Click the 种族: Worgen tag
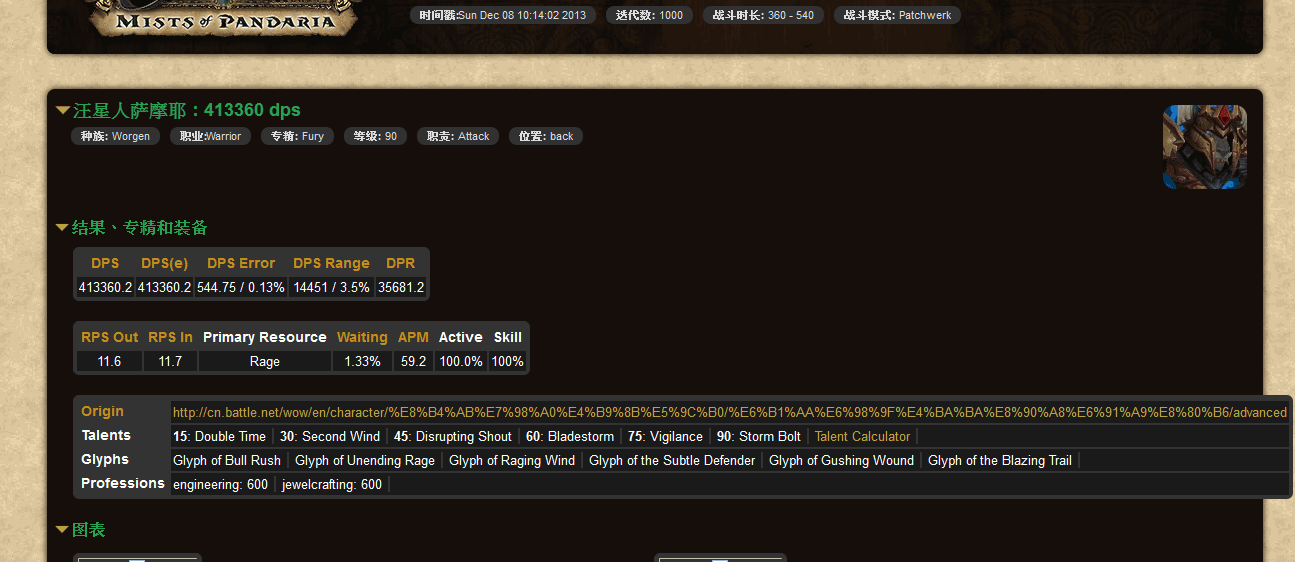1295x562 pixels. (x=115, y=136)
